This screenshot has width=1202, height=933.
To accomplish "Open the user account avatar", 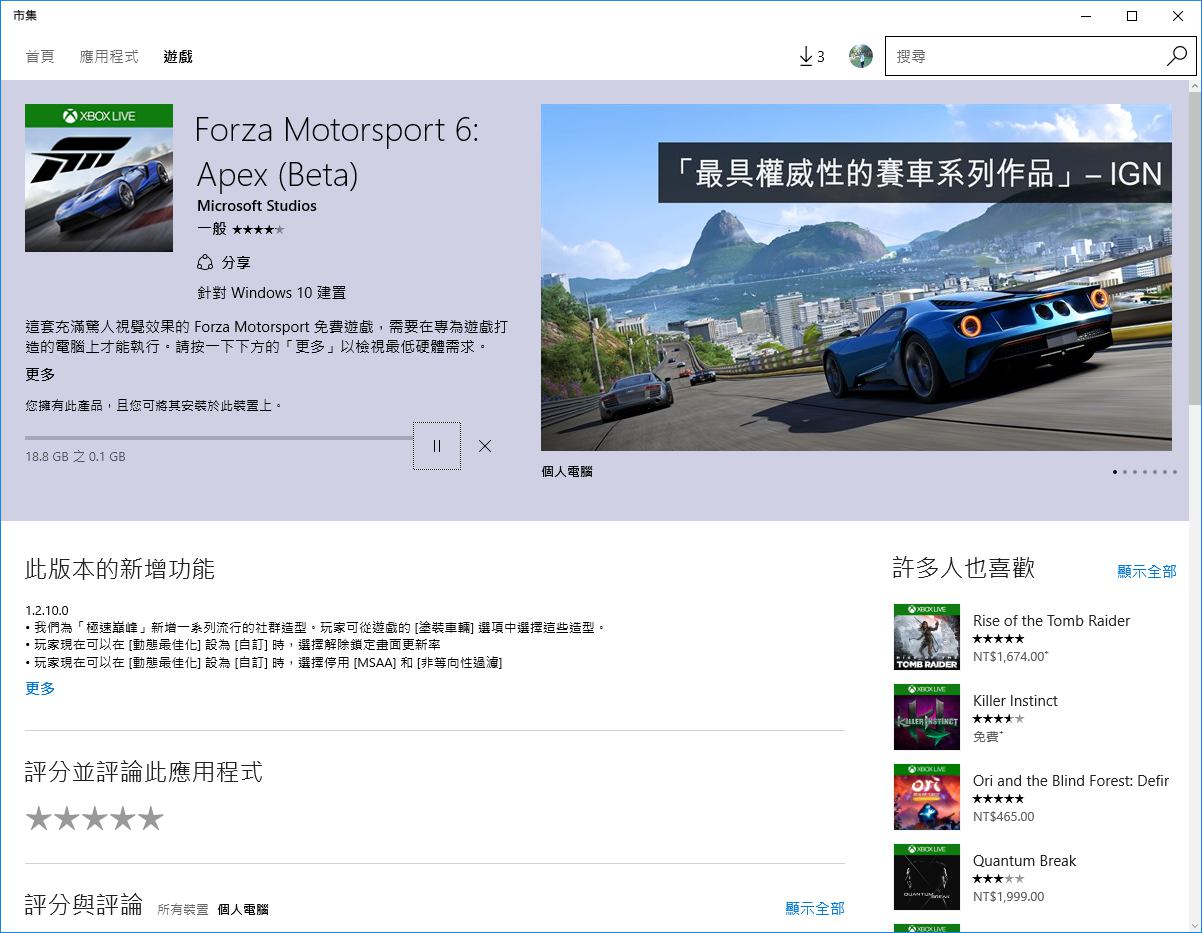I will pyautogui.click(x=860, y=57).
